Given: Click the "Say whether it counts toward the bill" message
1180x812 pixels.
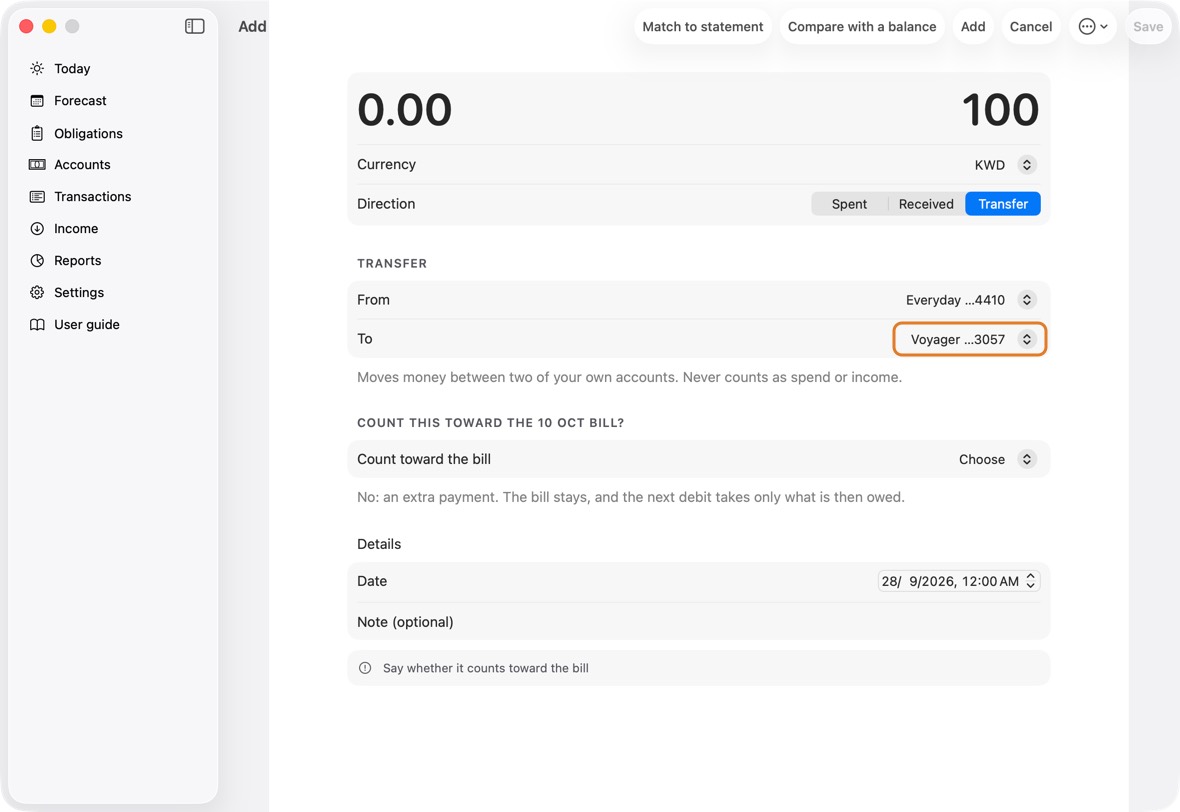Looking at the screenshot, I should point(485,668).
